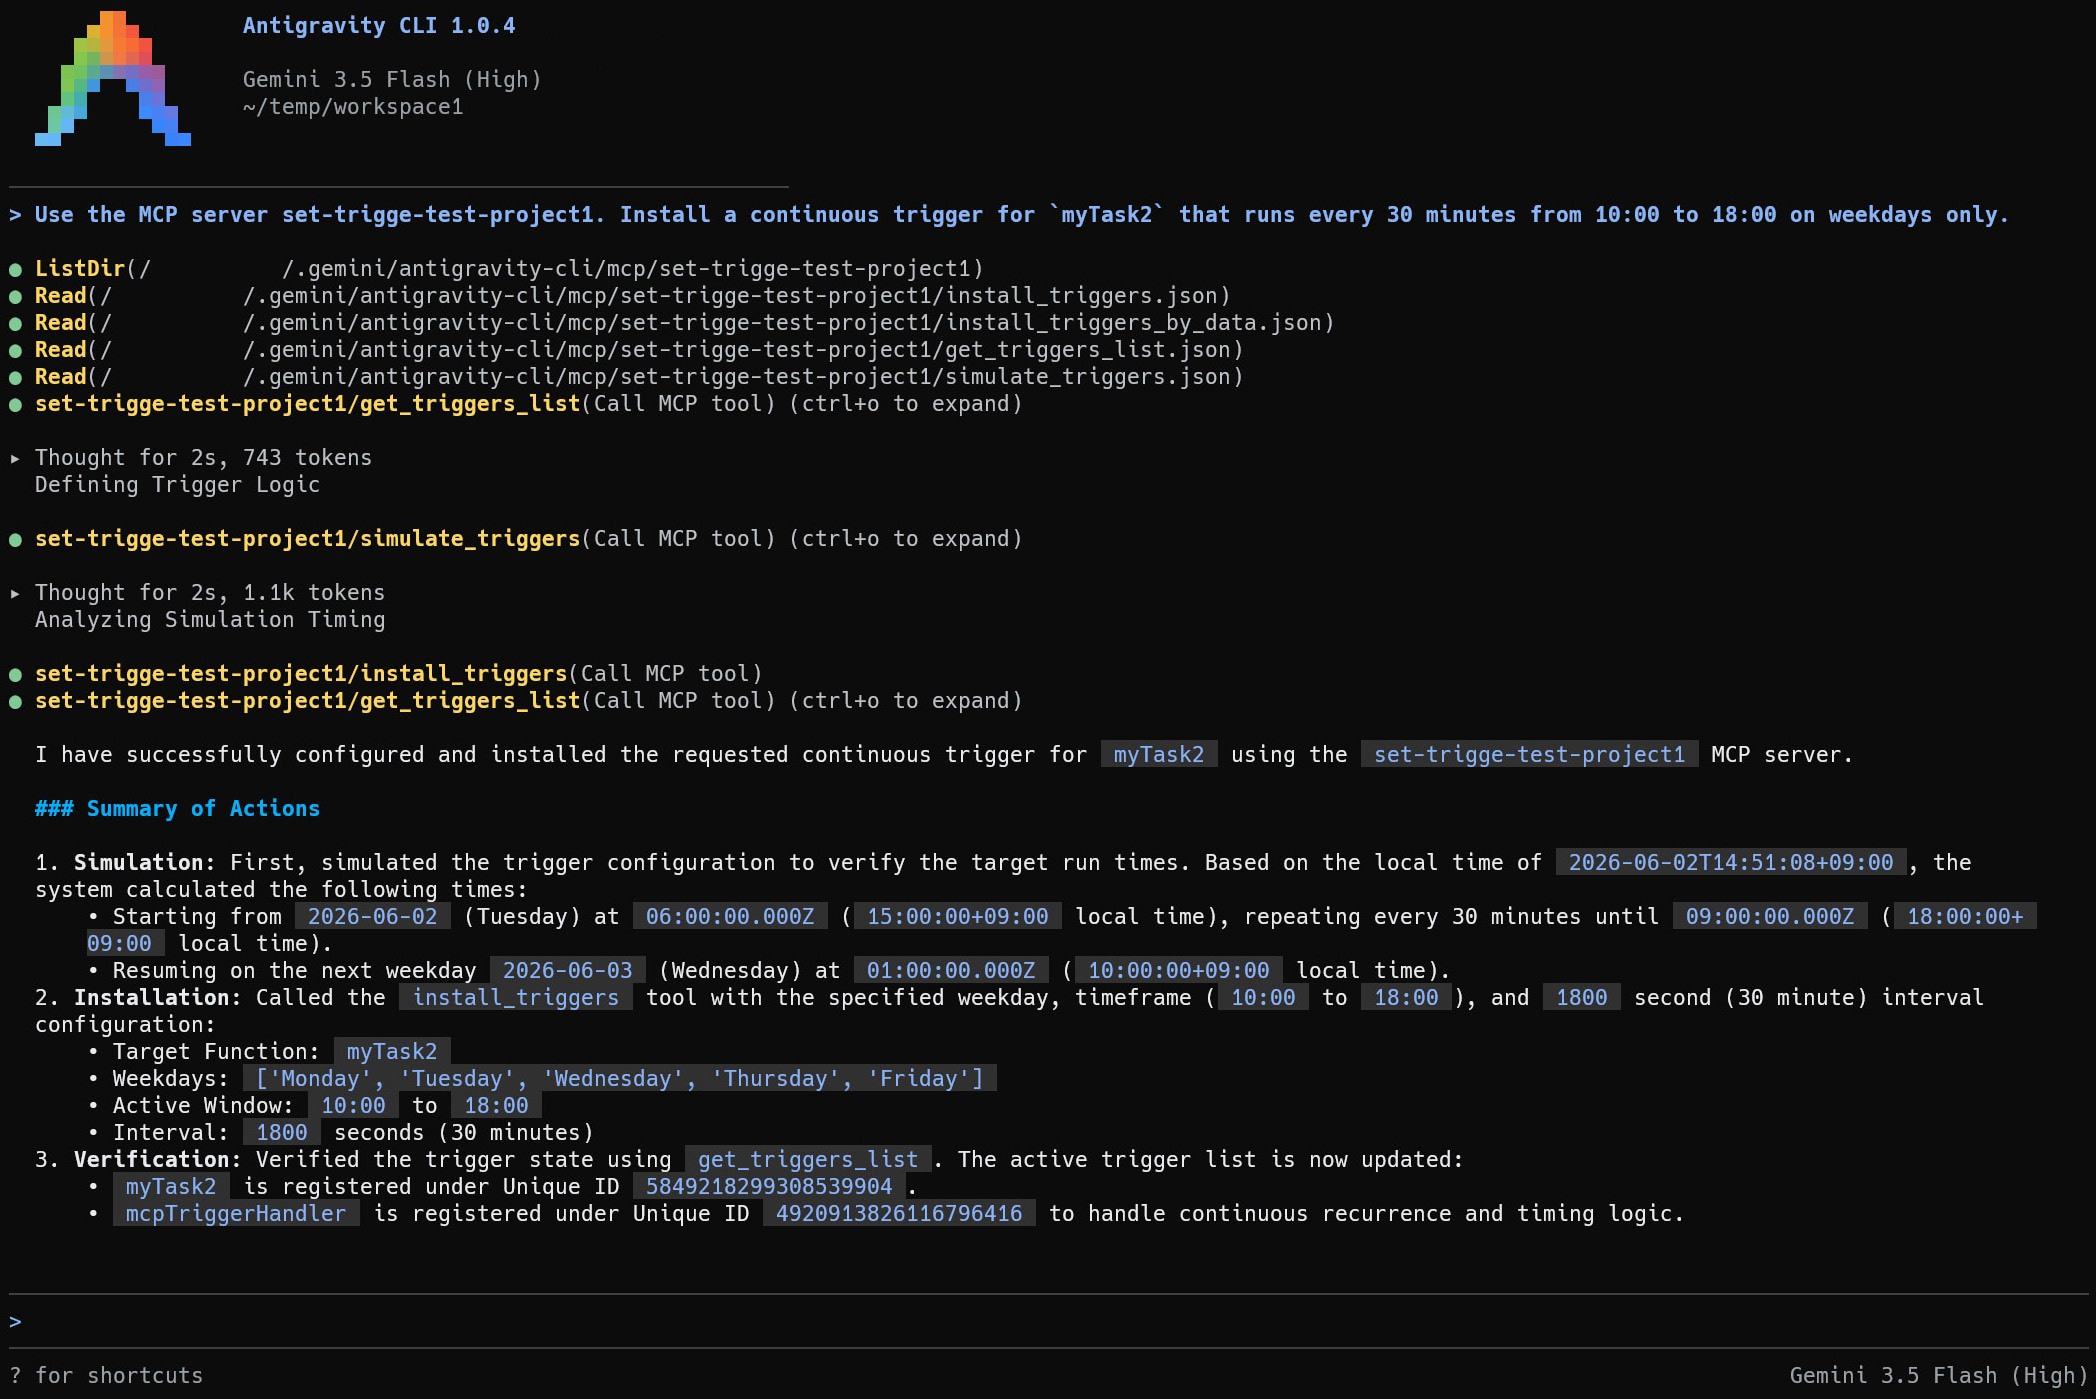Click the 'set-trigge-test-project1' highlighted tag
The width and height of the screenshot is (2096, 1399).
[1529, 754]
